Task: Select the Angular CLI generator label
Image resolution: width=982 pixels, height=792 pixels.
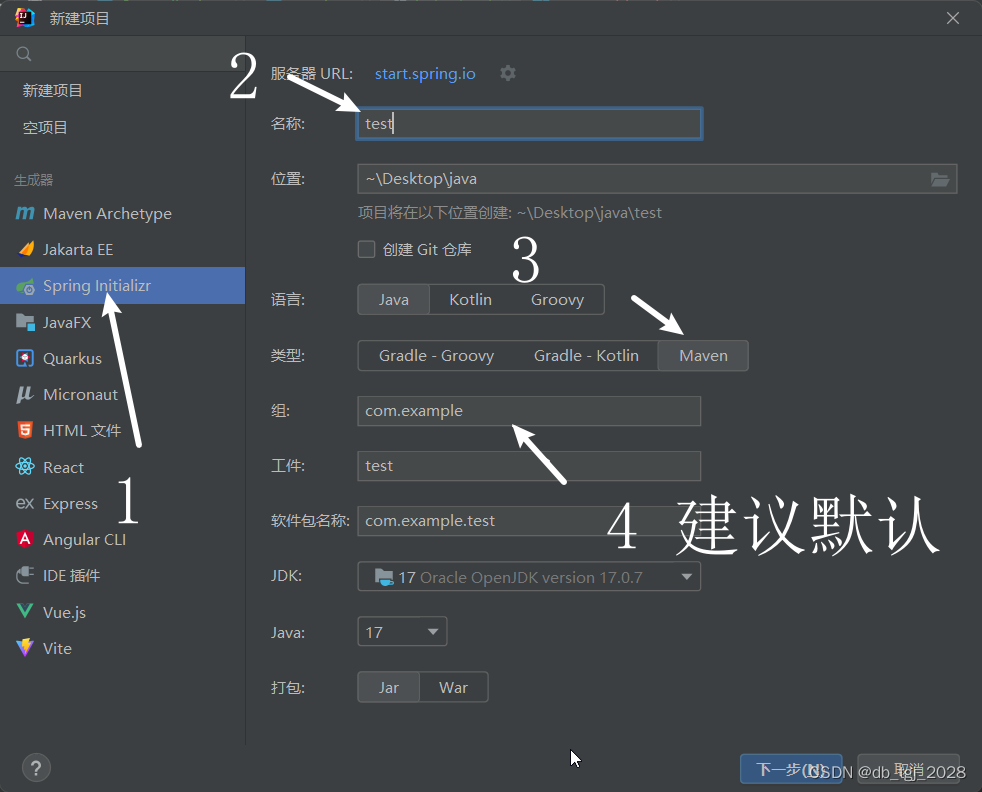Action: [85, 540]
